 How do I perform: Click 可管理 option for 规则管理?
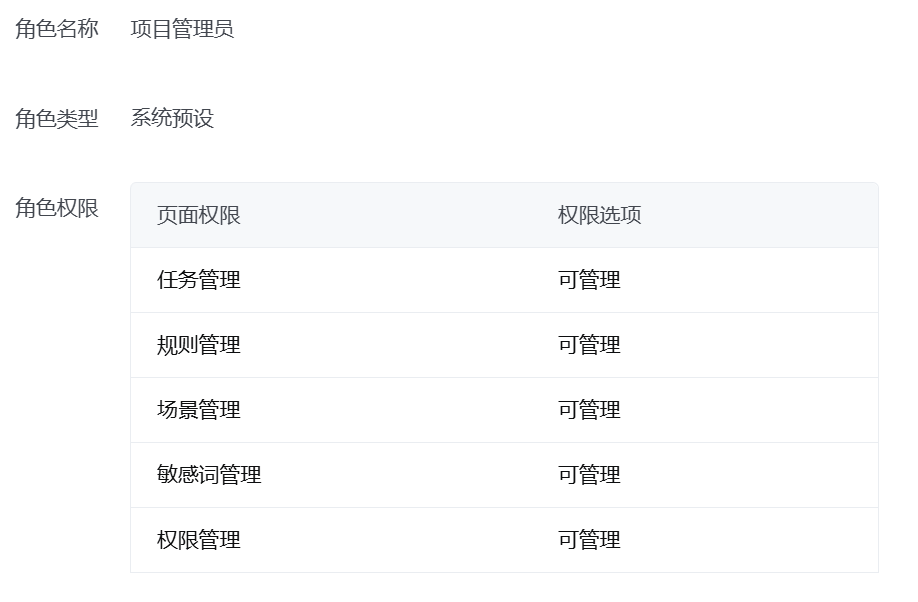coord(589,345)
